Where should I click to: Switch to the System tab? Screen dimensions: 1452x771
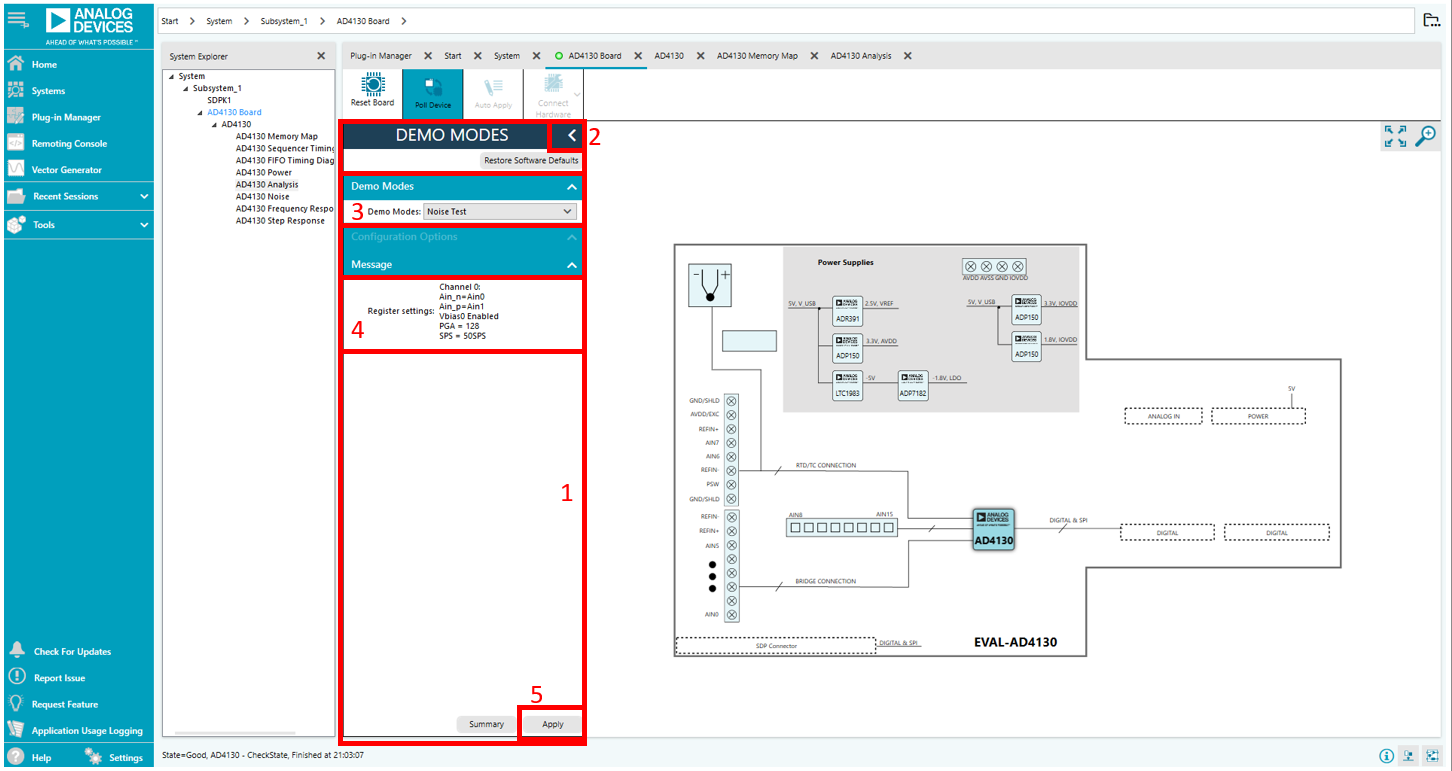click(507, 56)
